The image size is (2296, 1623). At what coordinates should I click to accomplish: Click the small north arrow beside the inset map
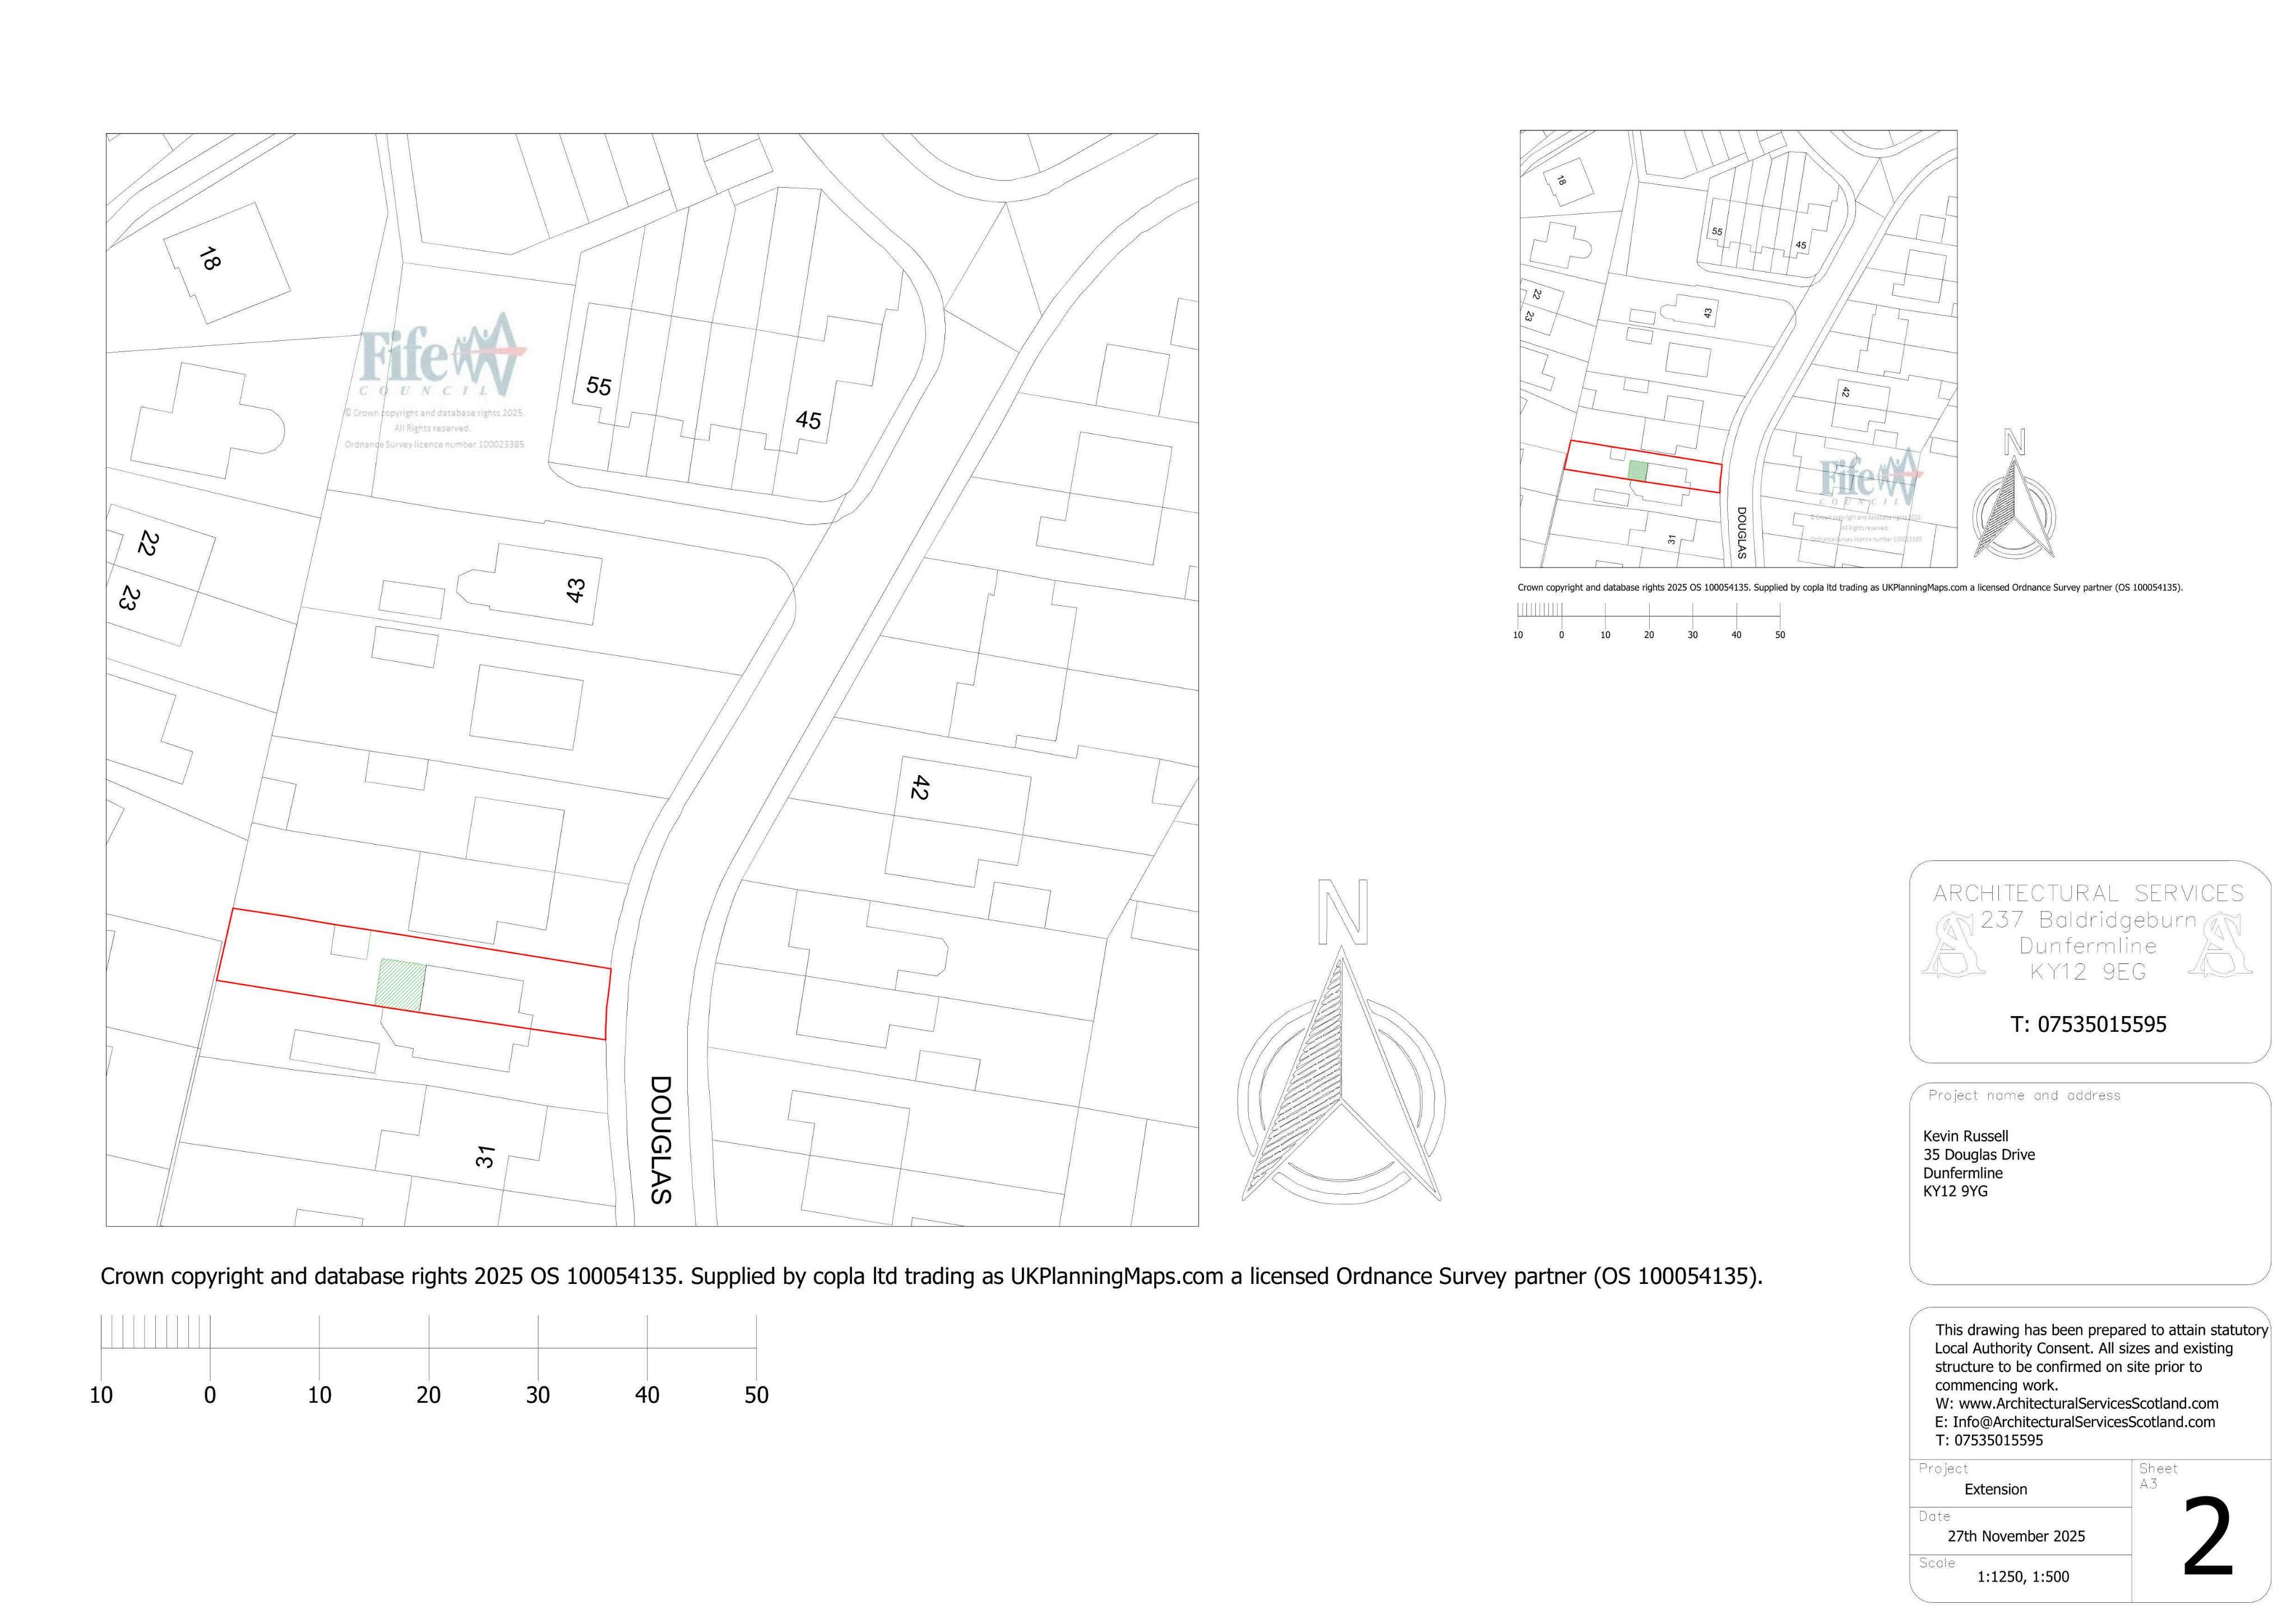coord(2014,495)
